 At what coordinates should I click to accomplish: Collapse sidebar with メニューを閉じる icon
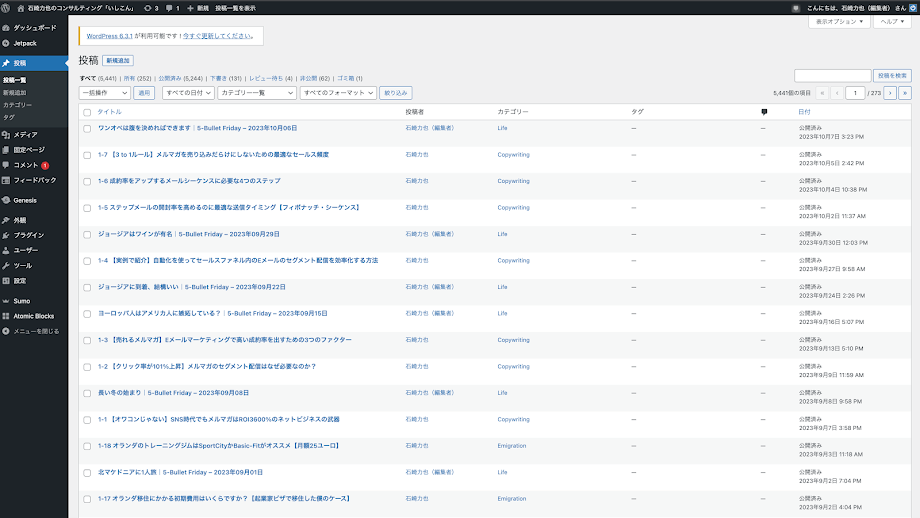point(6,331)
